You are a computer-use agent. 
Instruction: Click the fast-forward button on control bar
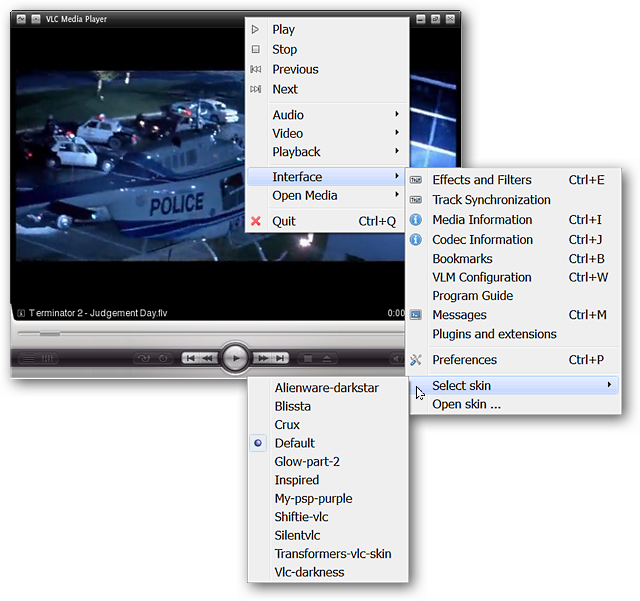click(x=263, y=358)
